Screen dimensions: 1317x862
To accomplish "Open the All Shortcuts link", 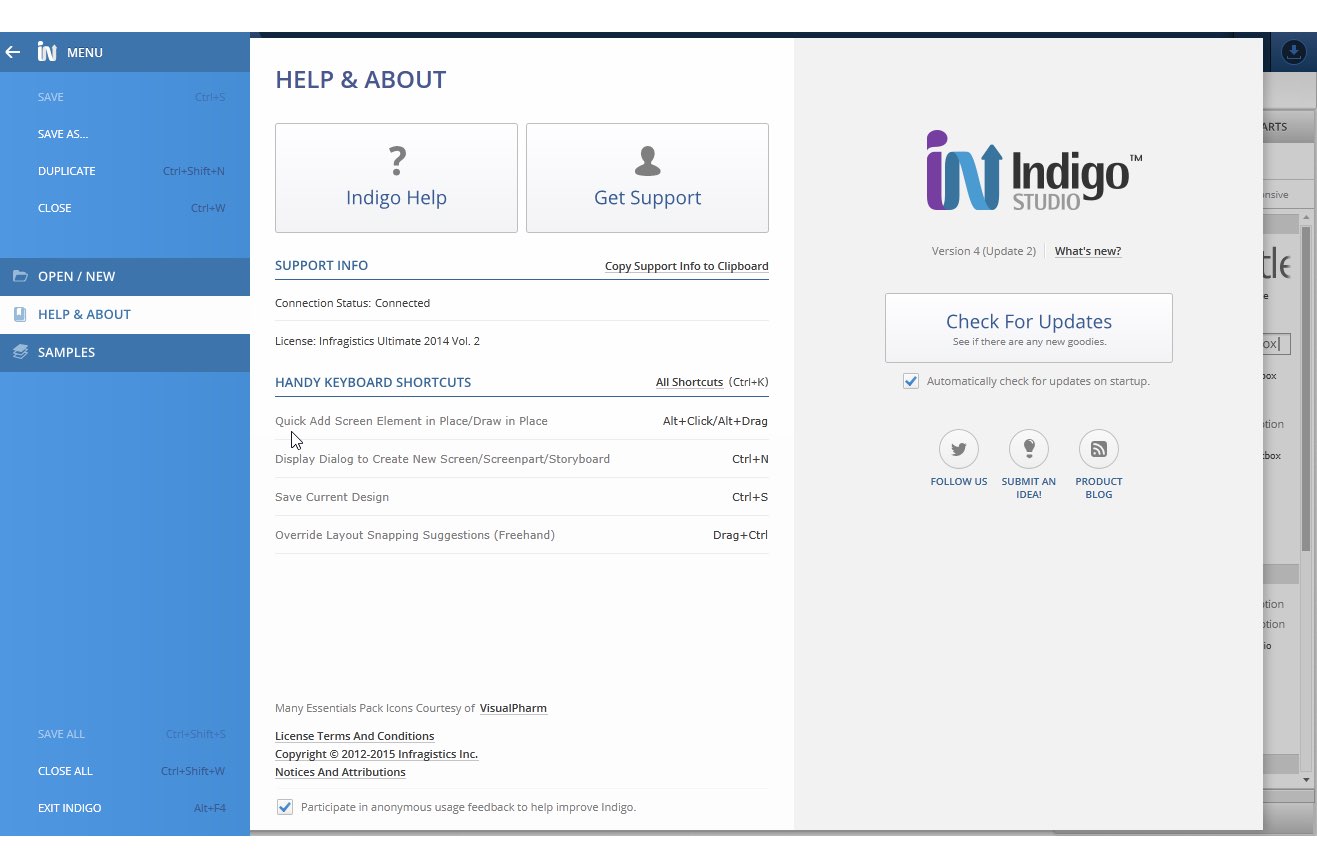I will [689, 382].
